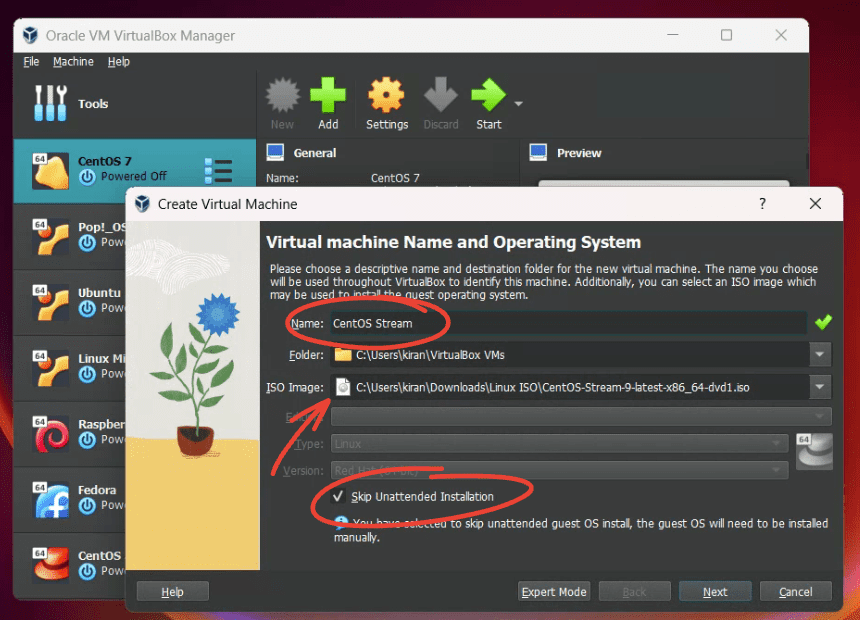Viewport: 860px width, 620px height.
Task: Click the green checkmark beside Name field
Action: coord(823,322)
